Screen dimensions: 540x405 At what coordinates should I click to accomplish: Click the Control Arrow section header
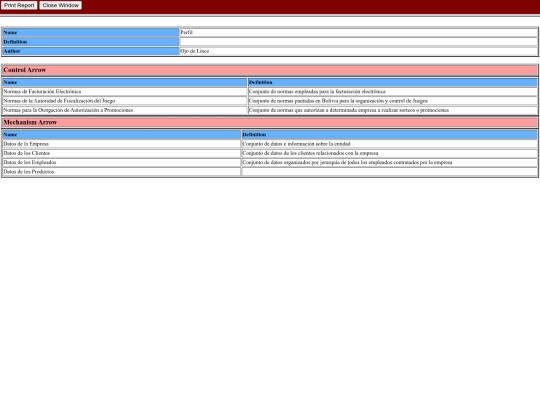pos(270,70)
